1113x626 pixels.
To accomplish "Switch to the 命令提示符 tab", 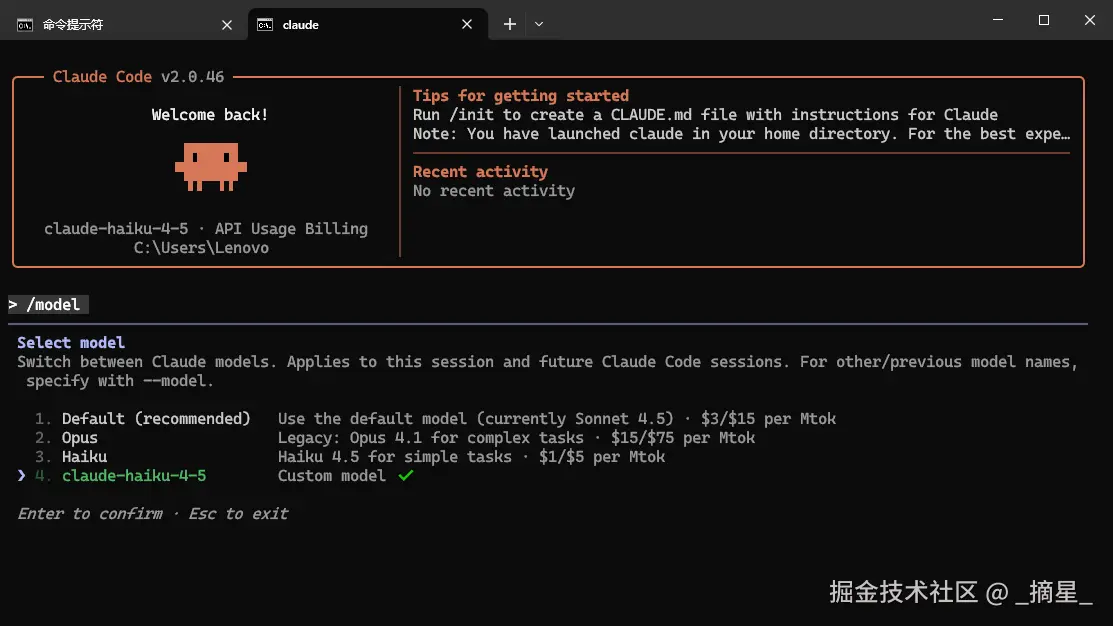I will 110,24.
